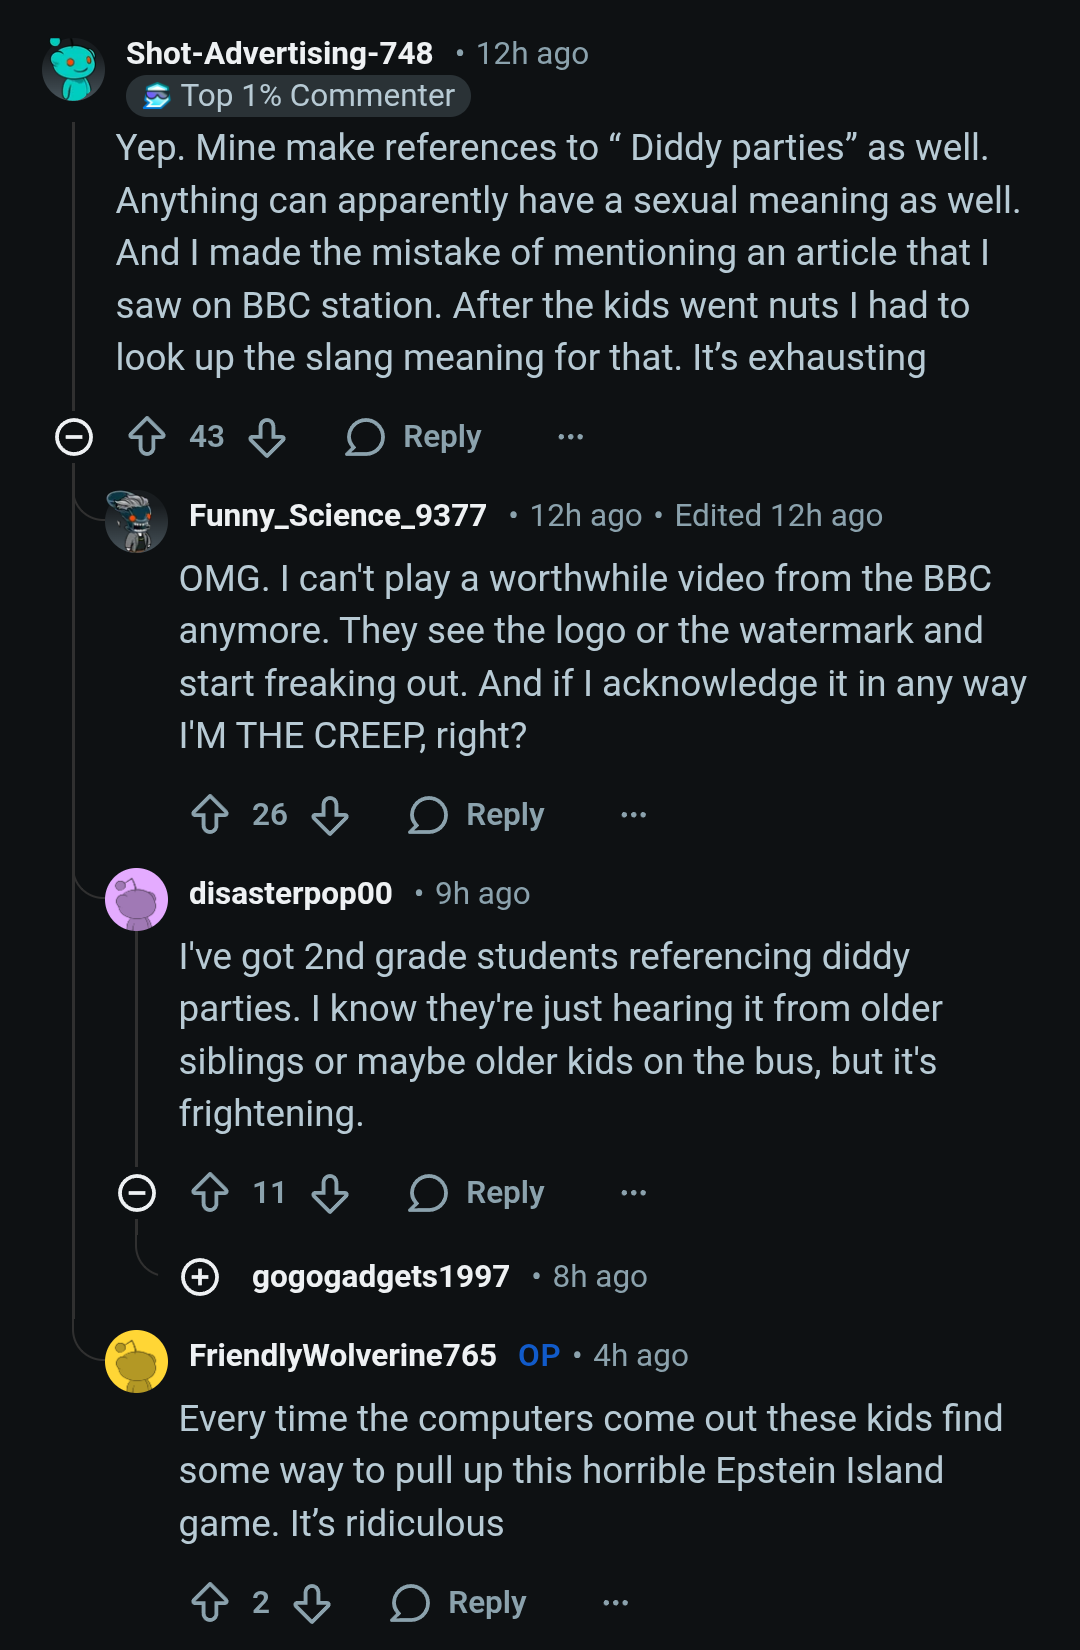Upvote Funny_Science_9377's comment
Screen dimensions: 1080x1650
tap(210, 815)
